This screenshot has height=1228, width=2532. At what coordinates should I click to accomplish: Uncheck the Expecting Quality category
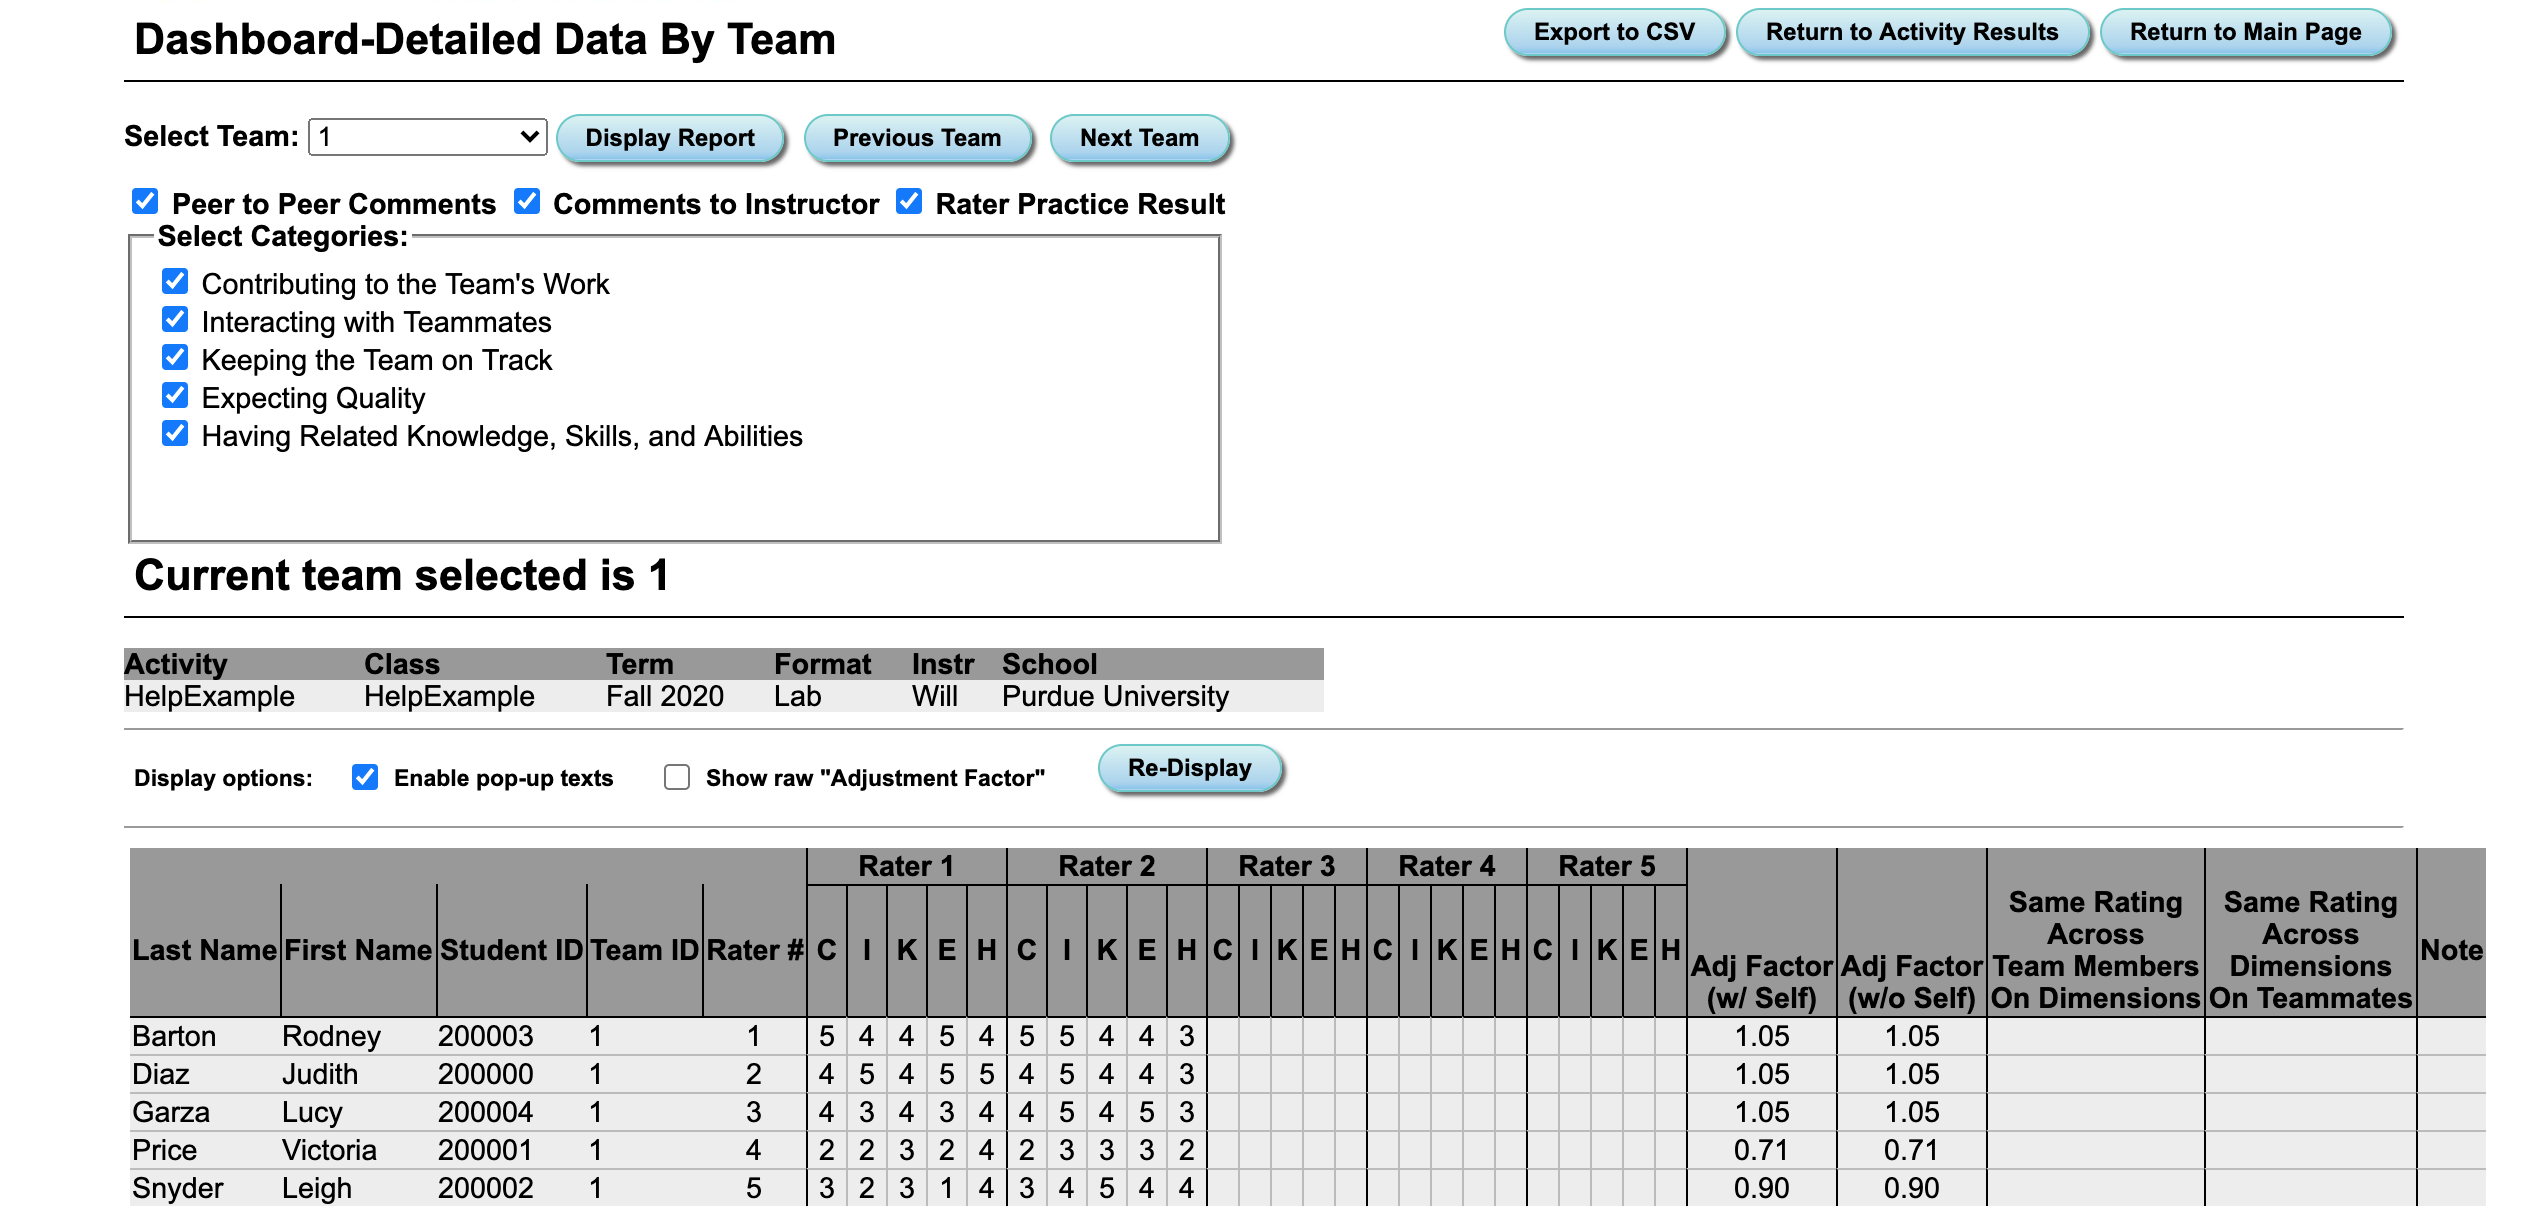tap(175, 395)
